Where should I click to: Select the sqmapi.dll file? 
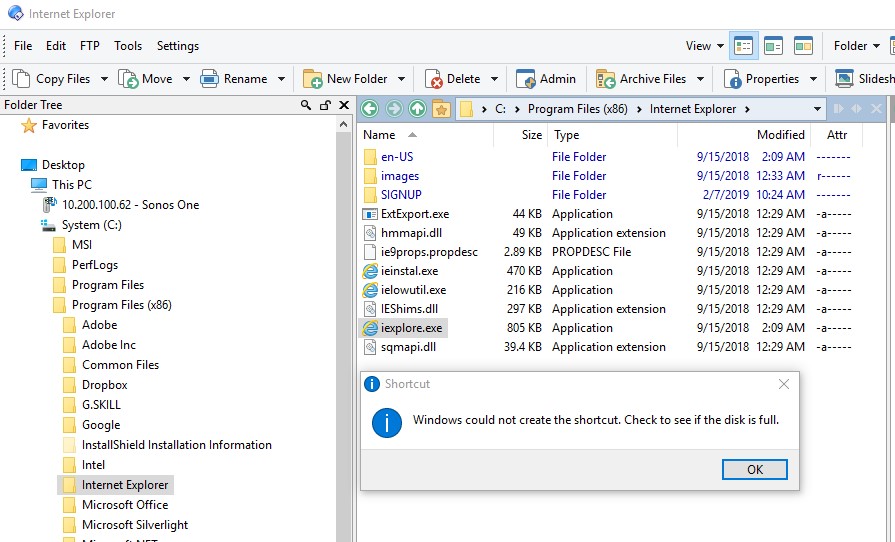pyautogui.click(x=408, y=347)
